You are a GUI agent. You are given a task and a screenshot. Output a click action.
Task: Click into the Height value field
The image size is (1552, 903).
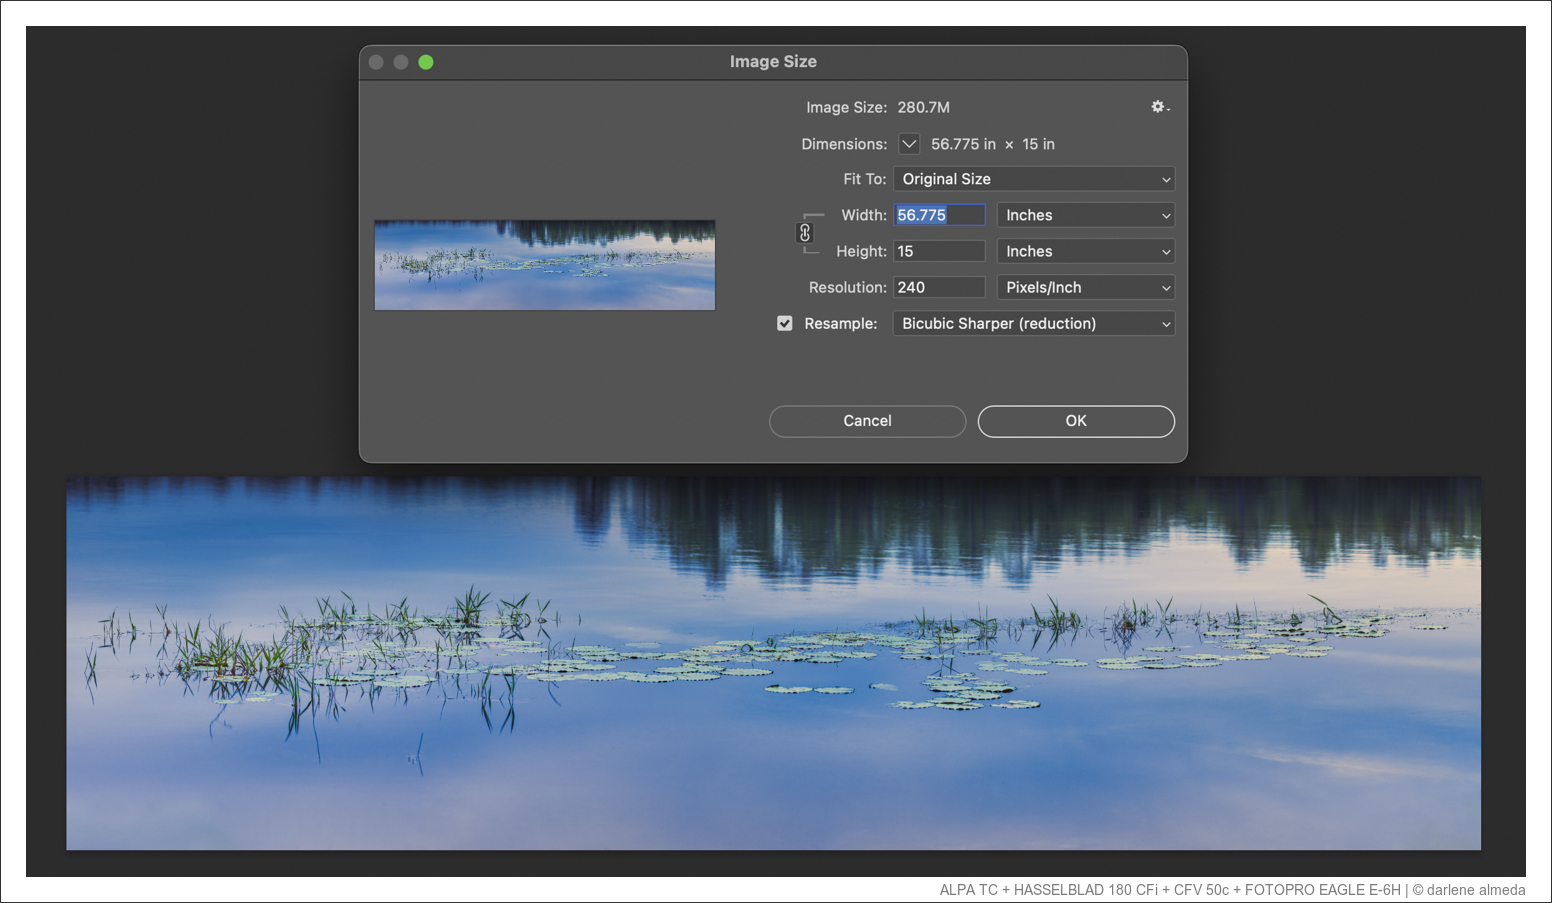939,251
